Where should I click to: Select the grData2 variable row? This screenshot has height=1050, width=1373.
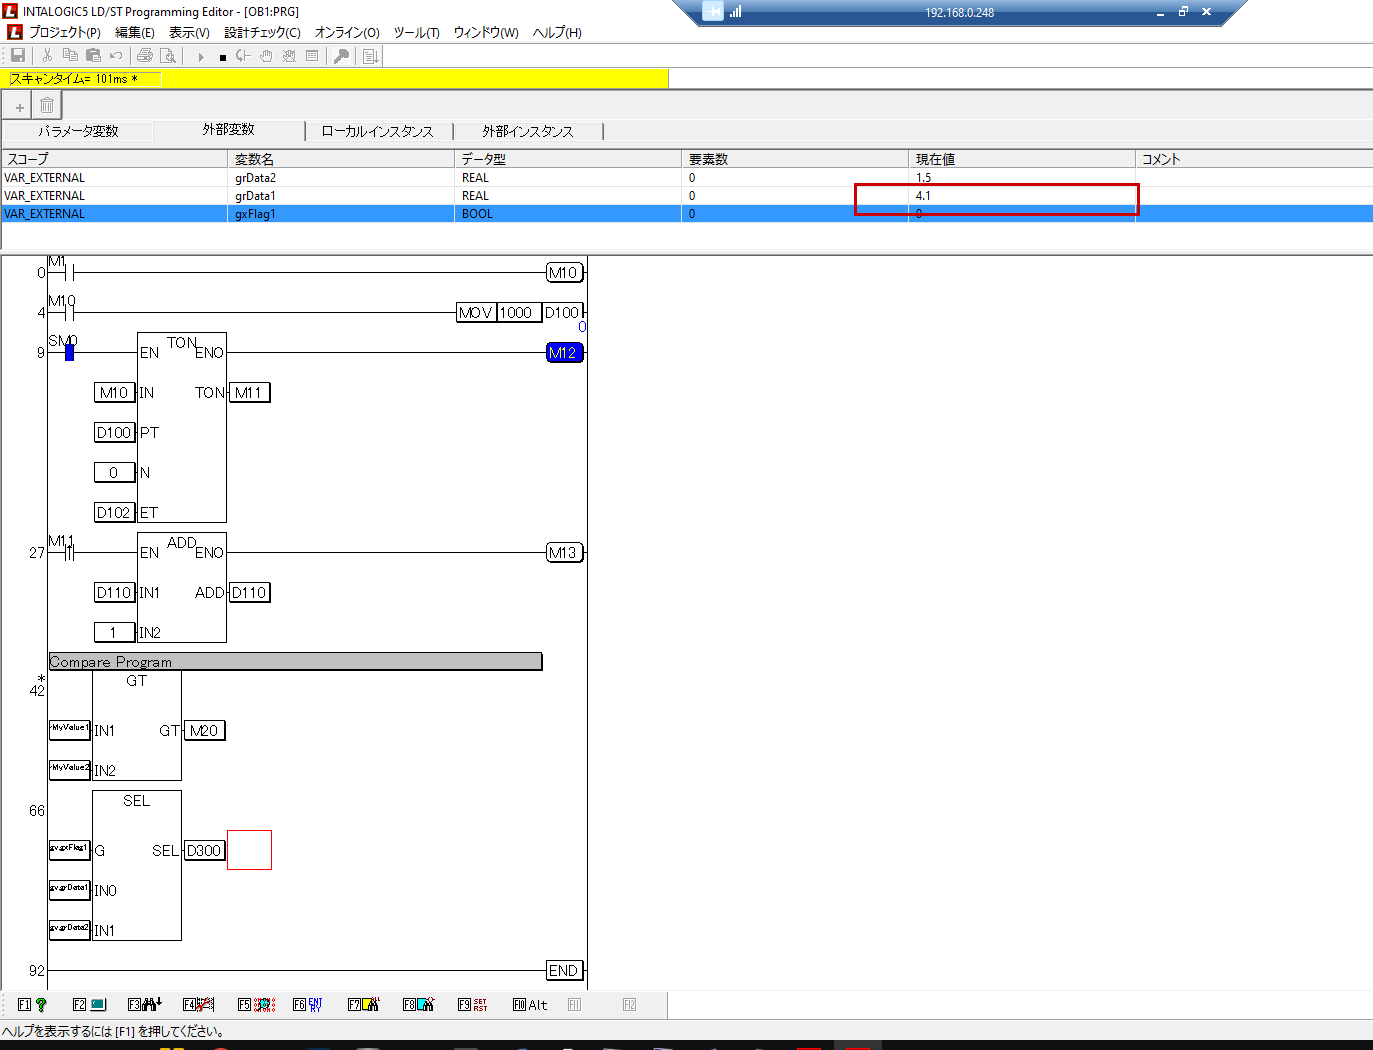click(255, 178)
